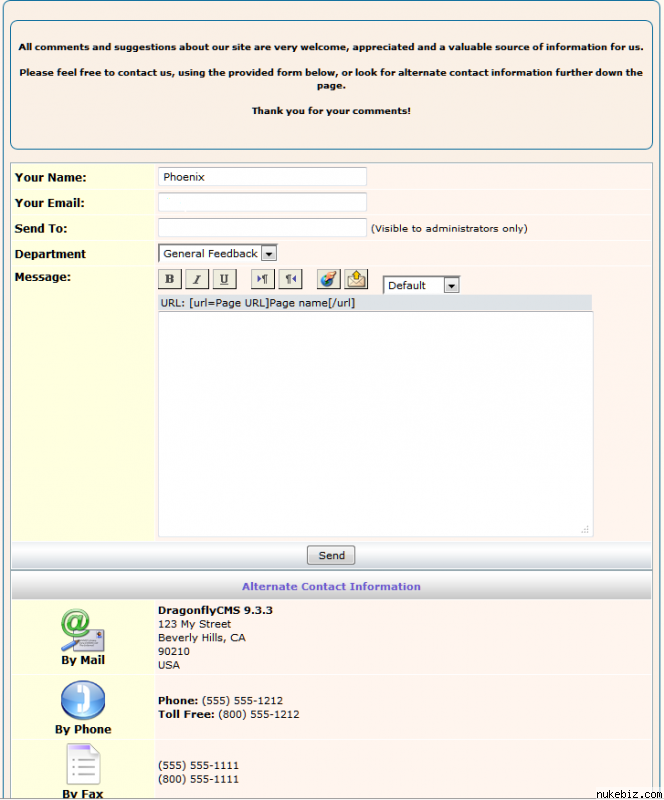
Task: Click the By Phone blue handset icon
Action: 83,700
